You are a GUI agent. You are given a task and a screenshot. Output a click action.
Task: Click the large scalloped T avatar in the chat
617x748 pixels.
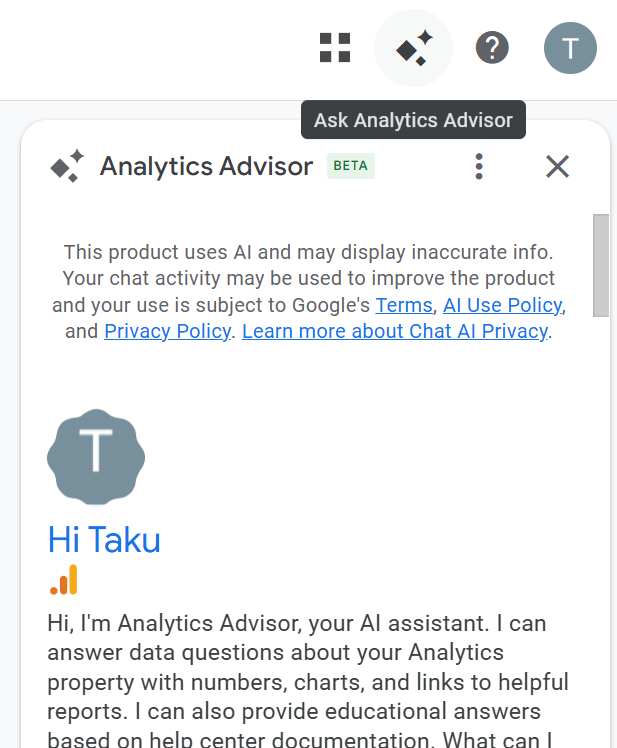(96, 456)
